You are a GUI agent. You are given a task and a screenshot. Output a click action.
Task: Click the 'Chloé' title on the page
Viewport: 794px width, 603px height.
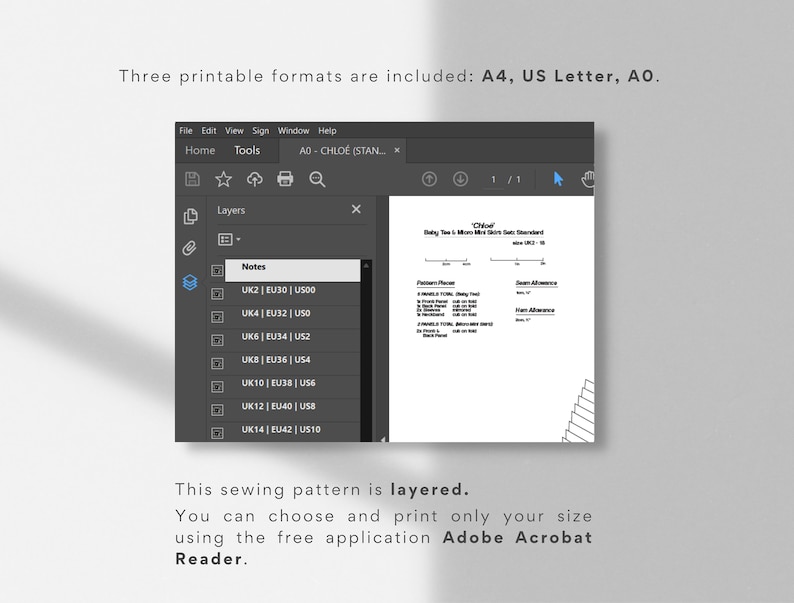click(x=483, y=225)
